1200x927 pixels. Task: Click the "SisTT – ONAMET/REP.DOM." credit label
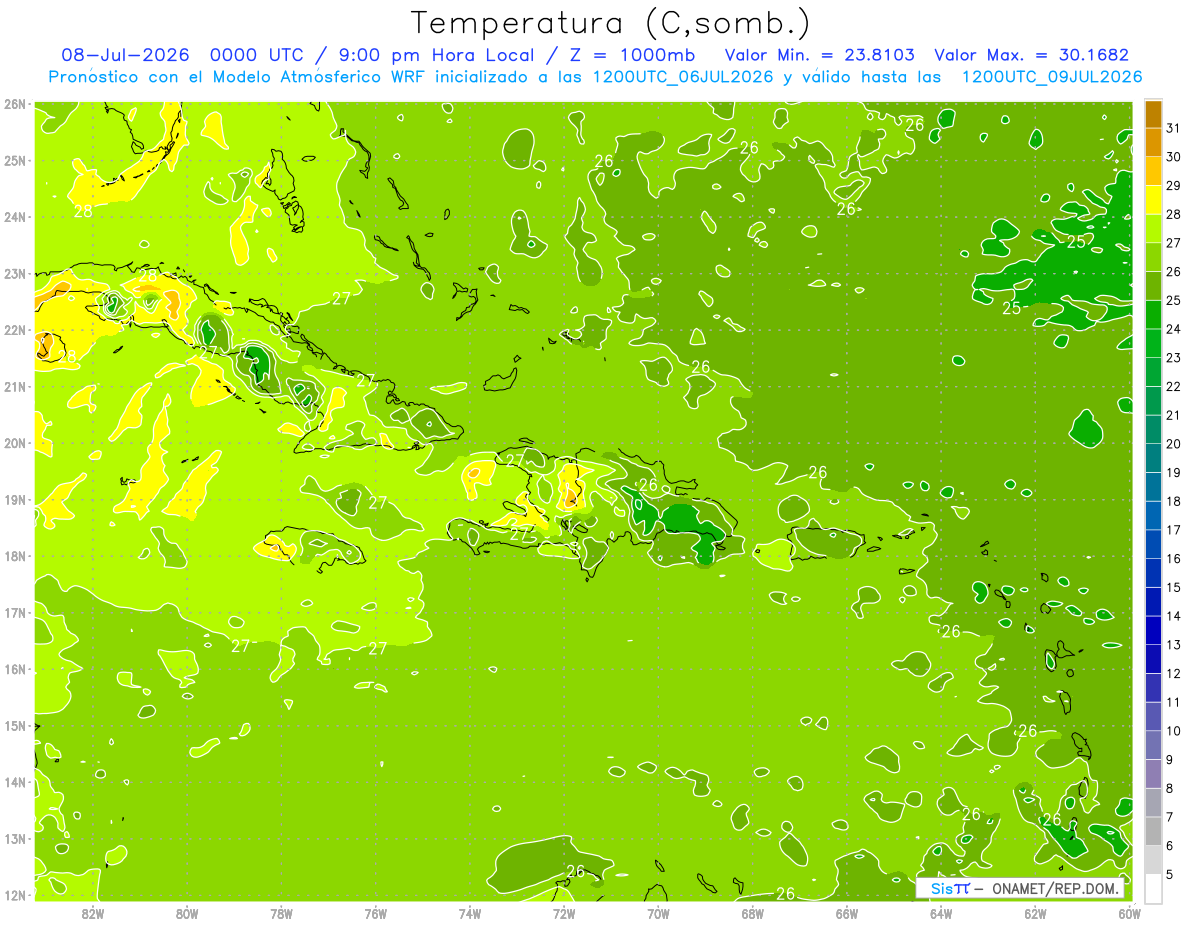[x=1020, y=888]
